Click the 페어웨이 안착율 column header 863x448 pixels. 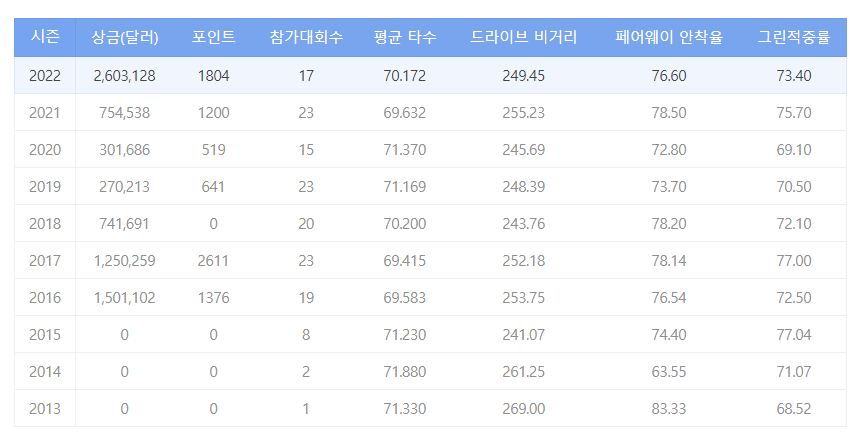pyautogui.click(x=669, y=37)
